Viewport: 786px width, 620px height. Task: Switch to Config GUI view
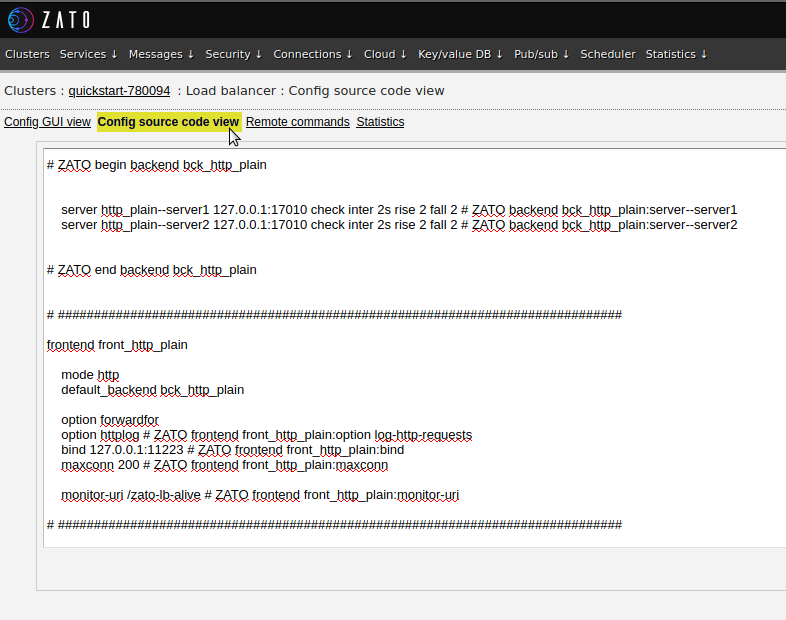(47, 122)
